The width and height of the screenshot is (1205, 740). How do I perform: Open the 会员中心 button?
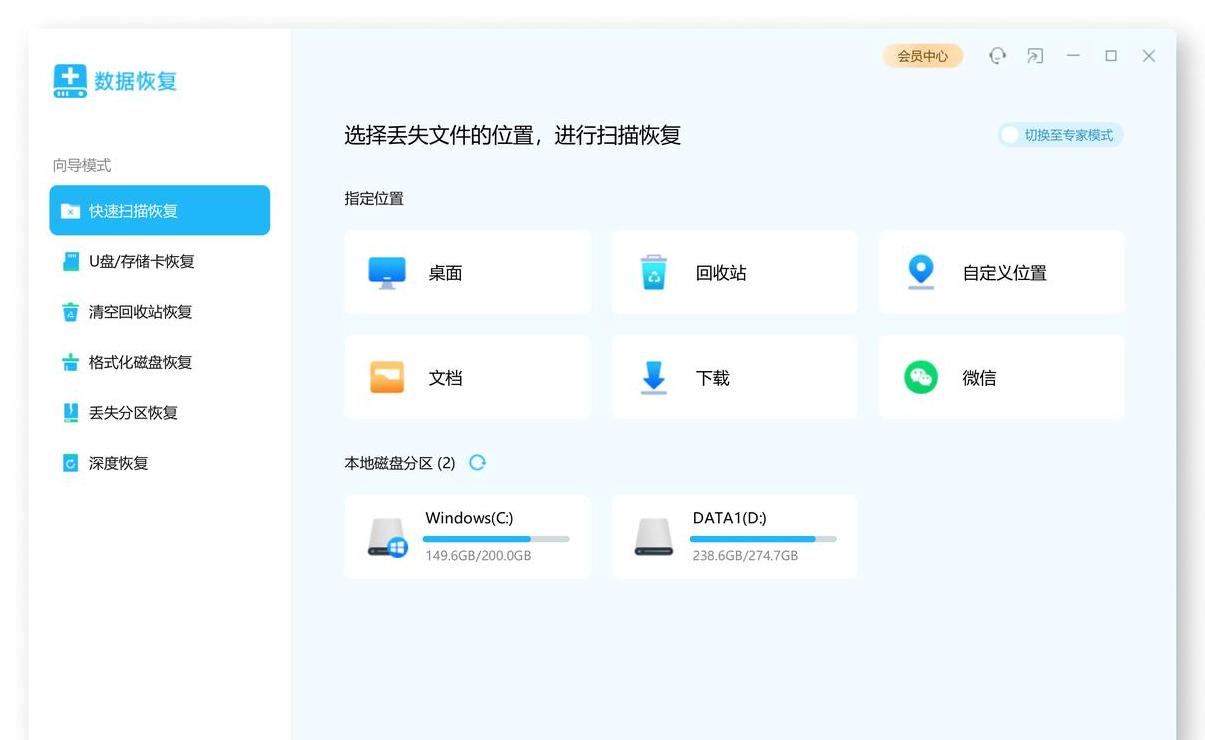click(923, 56)
